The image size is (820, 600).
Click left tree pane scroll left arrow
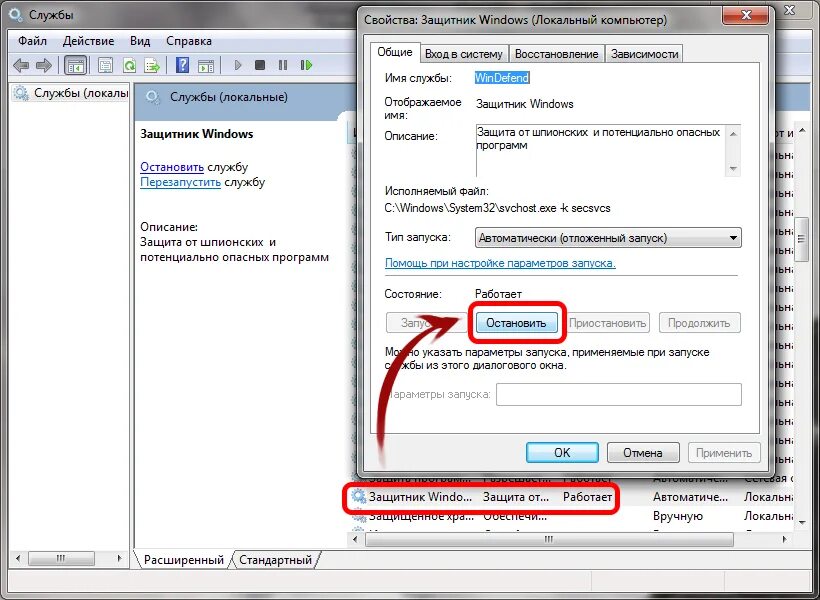coord(19,559)
